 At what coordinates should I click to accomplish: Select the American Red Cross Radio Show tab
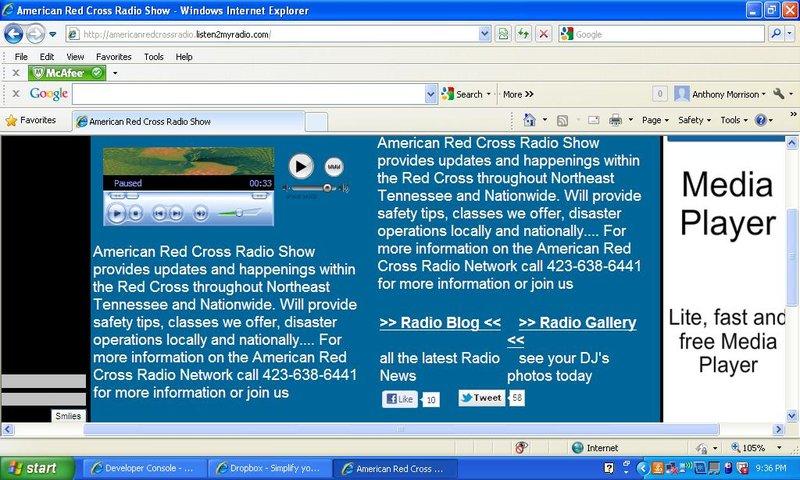click(x=189, y=121)
